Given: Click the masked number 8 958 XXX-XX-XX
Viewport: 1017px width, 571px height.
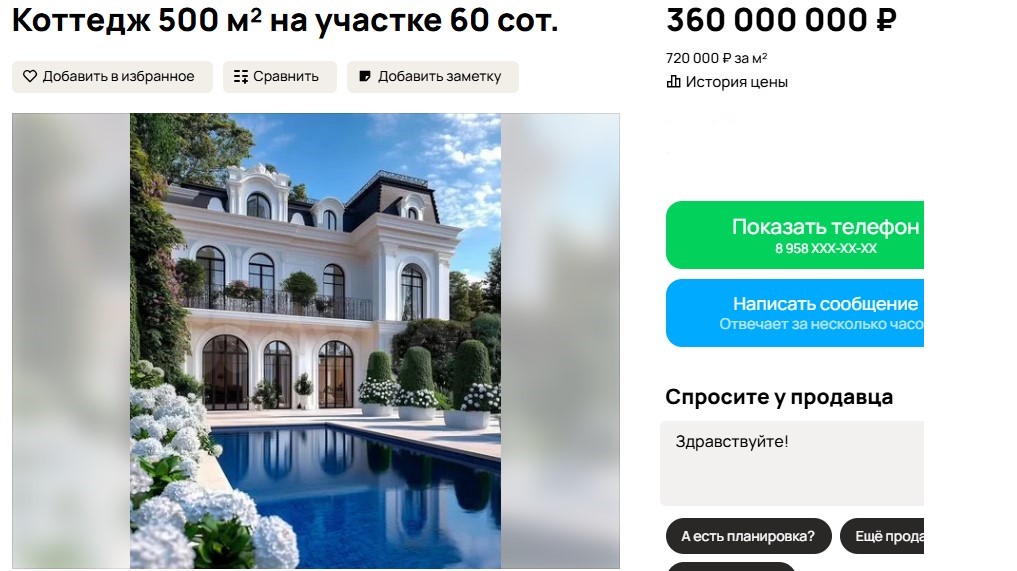Looking at the screenshot, I should [x=826, y=249].
